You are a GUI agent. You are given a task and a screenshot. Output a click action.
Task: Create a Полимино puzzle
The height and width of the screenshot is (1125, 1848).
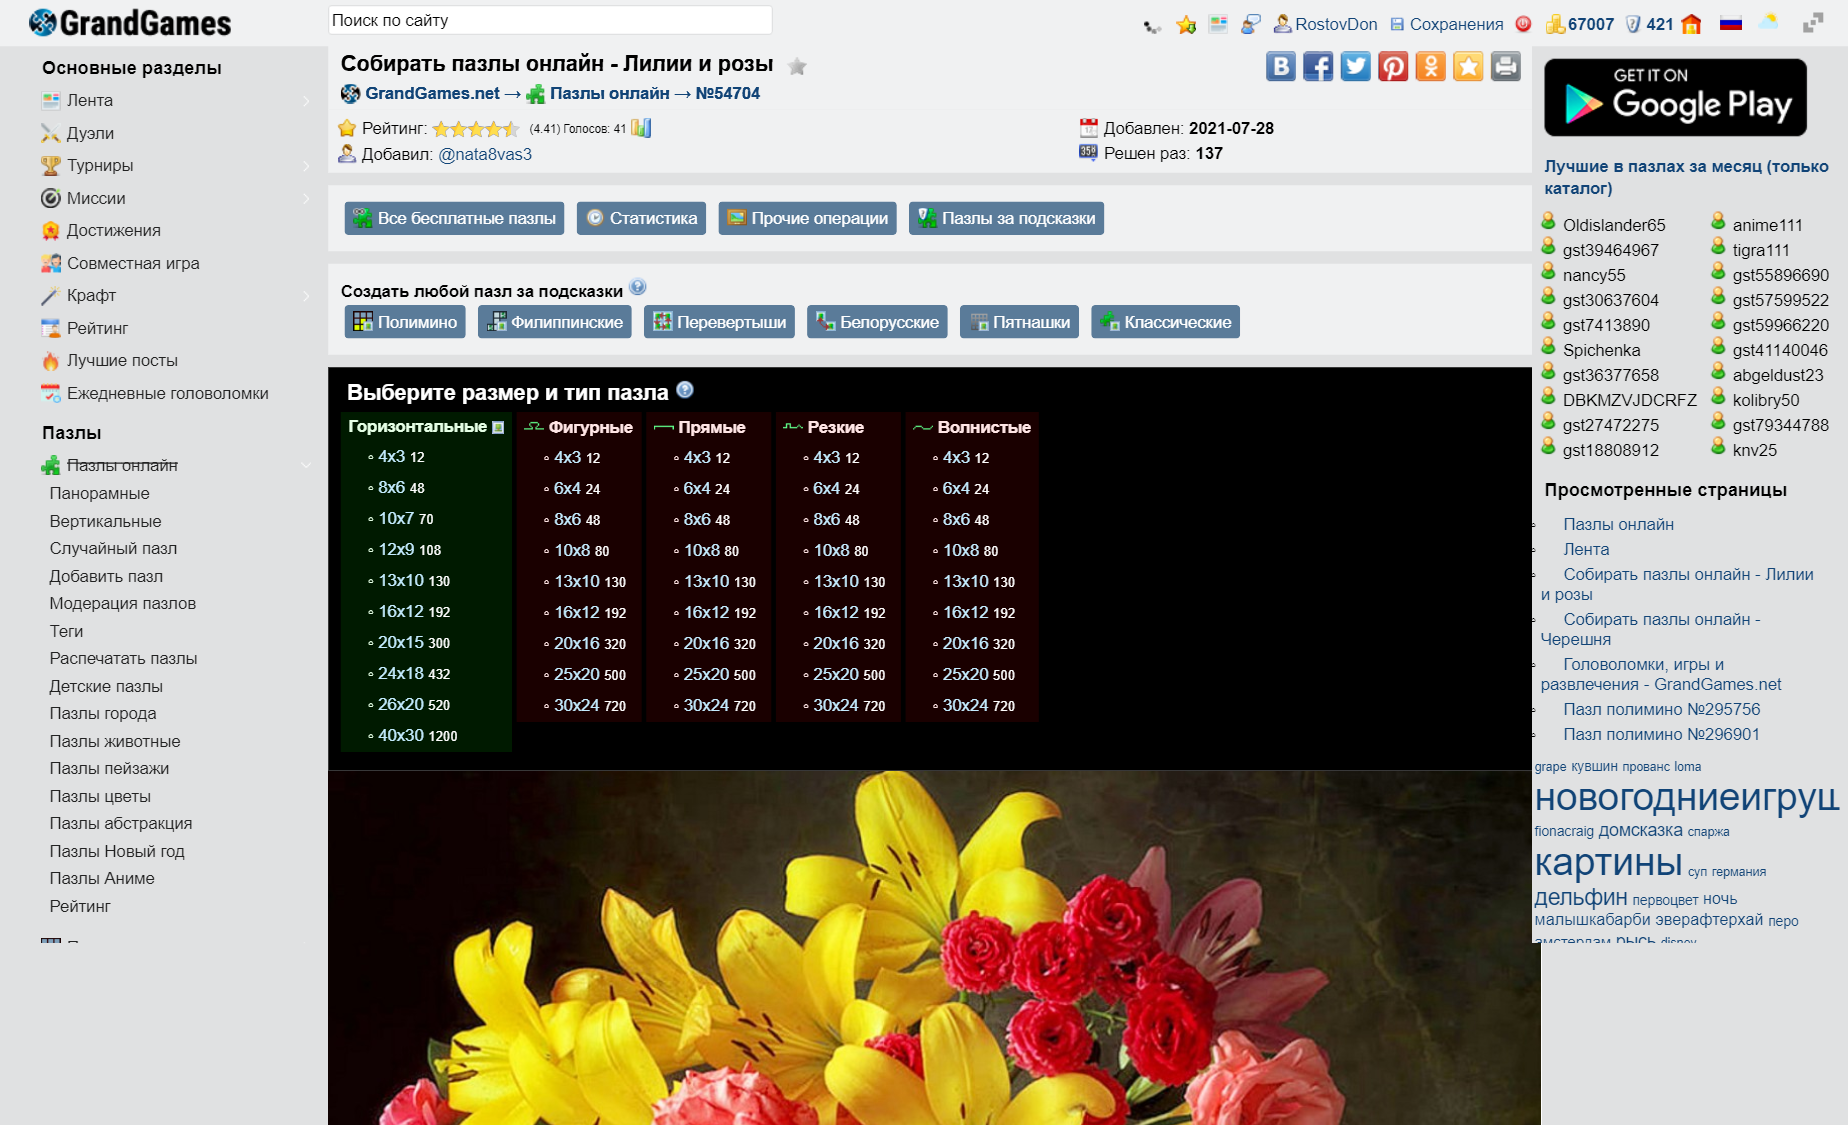405,322
